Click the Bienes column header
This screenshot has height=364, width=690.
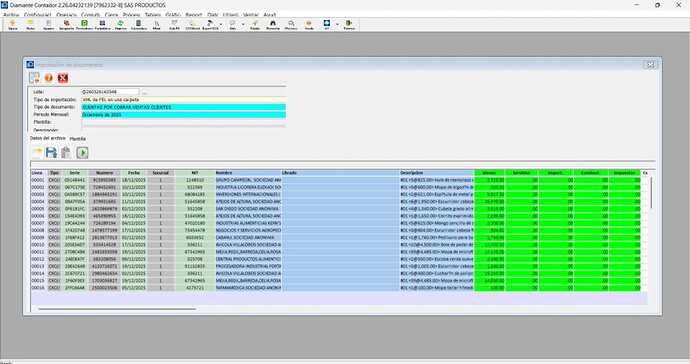coord(489,173)
